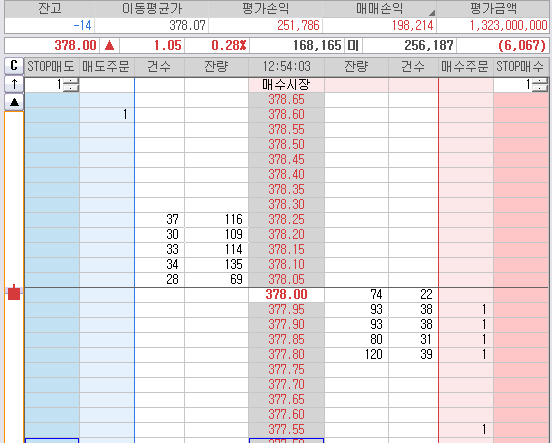
Task: Select the 377.60 price cell
Action: (286, 414)
